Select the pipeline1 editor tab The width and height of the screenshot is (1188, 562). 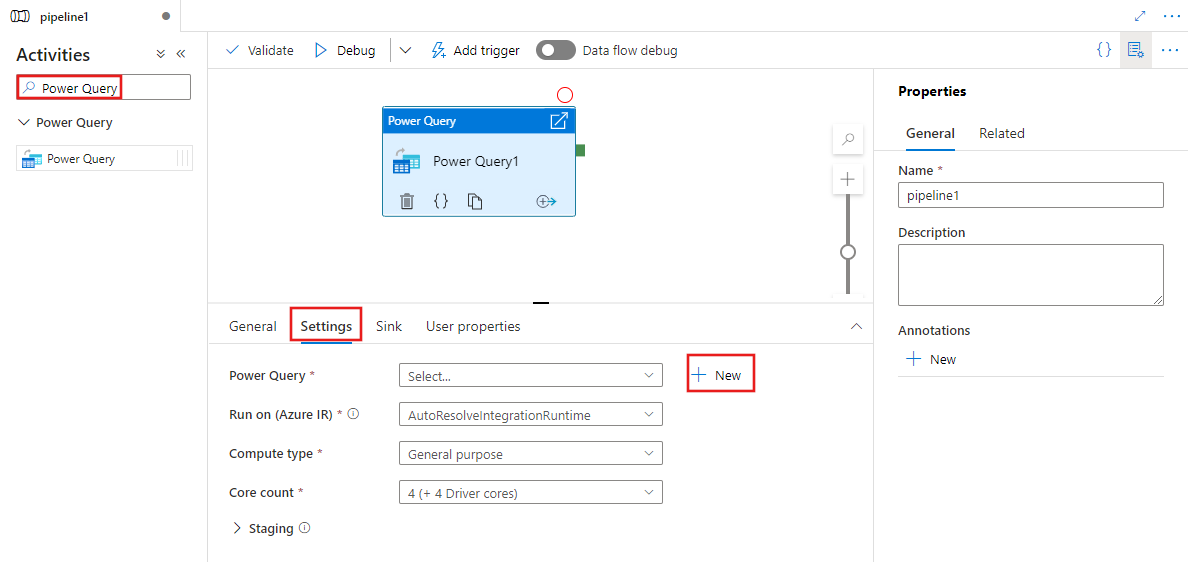(90, 16)
